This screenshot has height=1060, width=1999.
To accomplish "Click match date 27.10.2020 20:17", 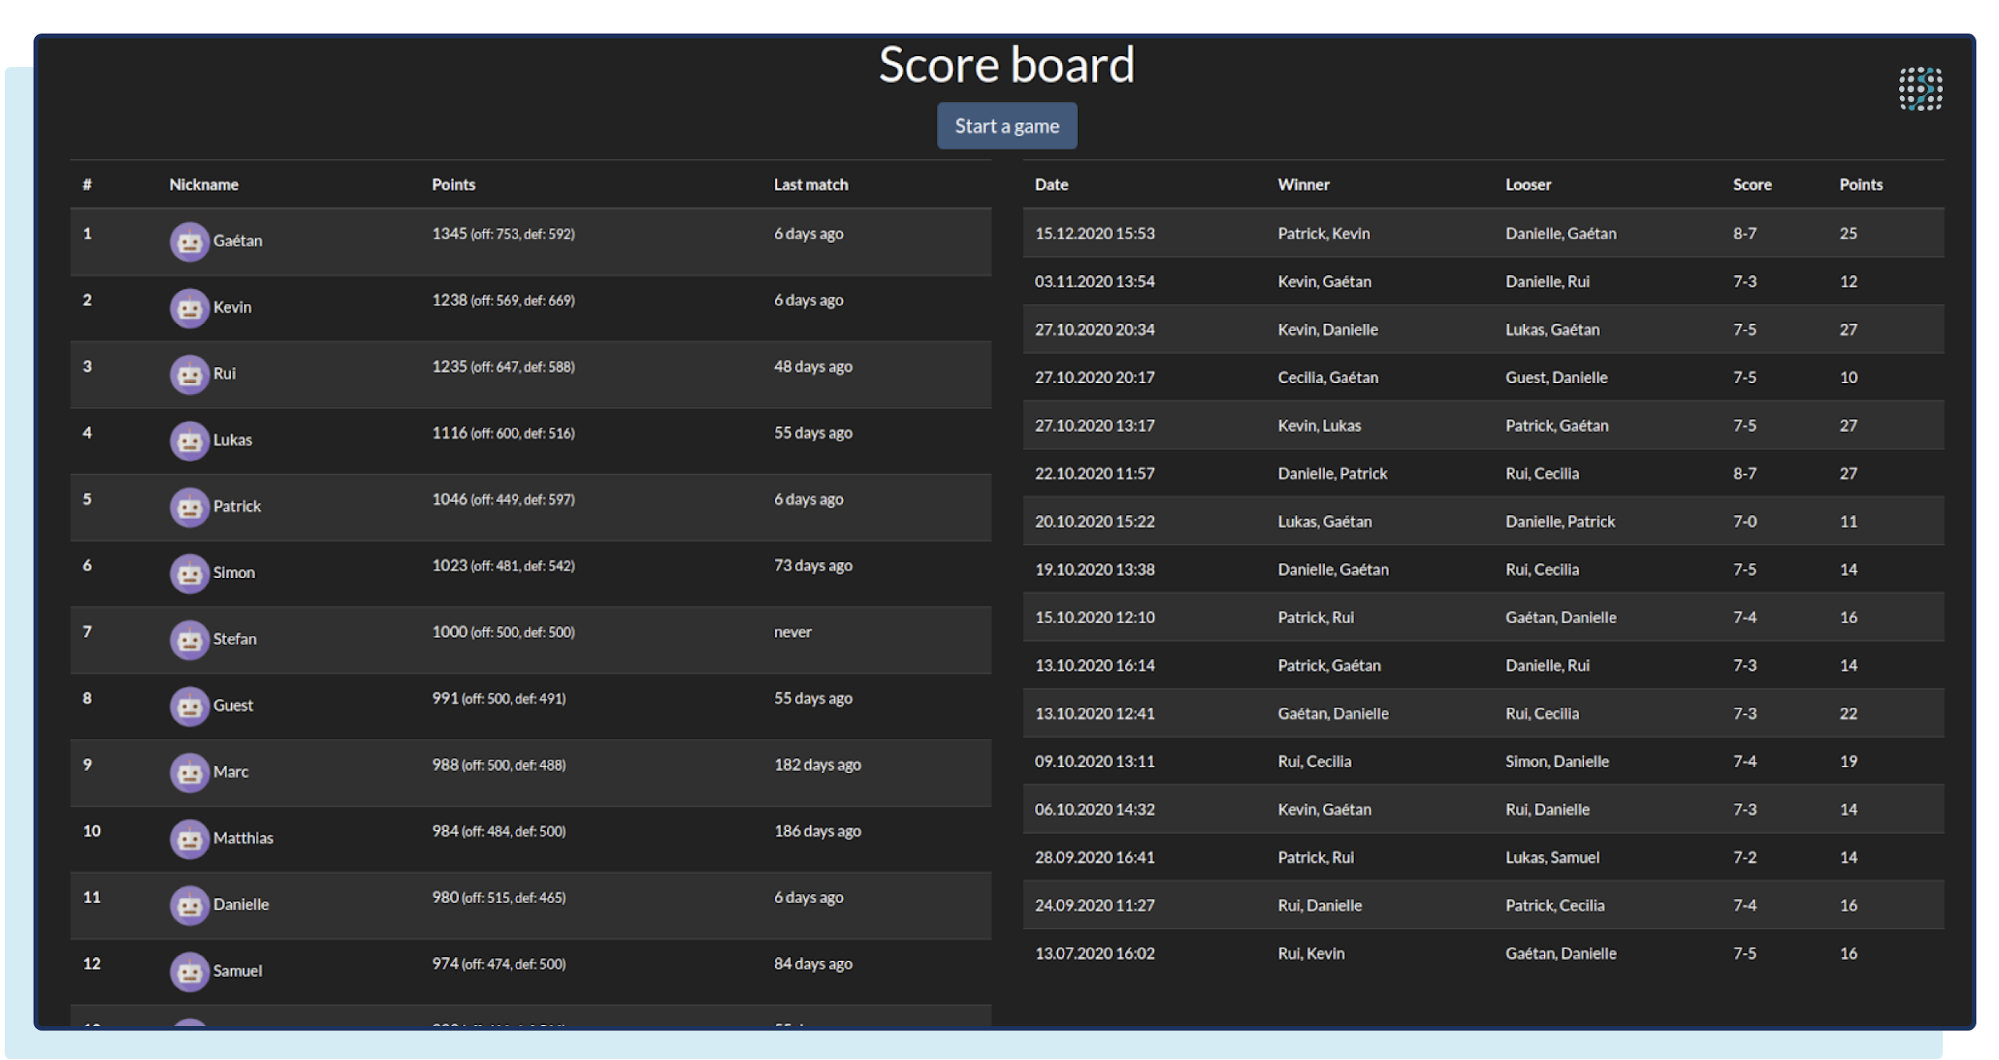I will click(1094, 377).
